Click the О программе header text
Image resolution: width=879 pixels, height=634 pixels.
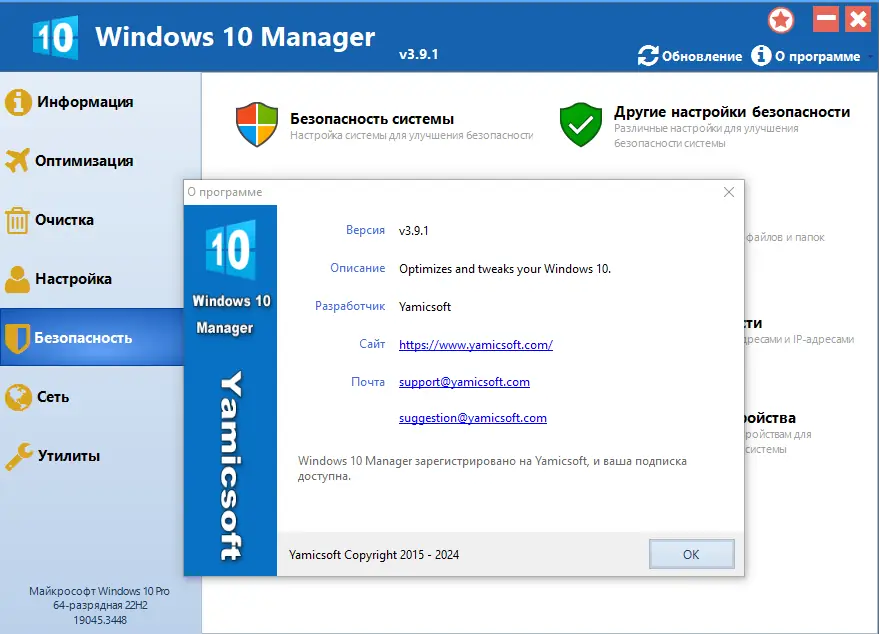[x=817, y=57]
